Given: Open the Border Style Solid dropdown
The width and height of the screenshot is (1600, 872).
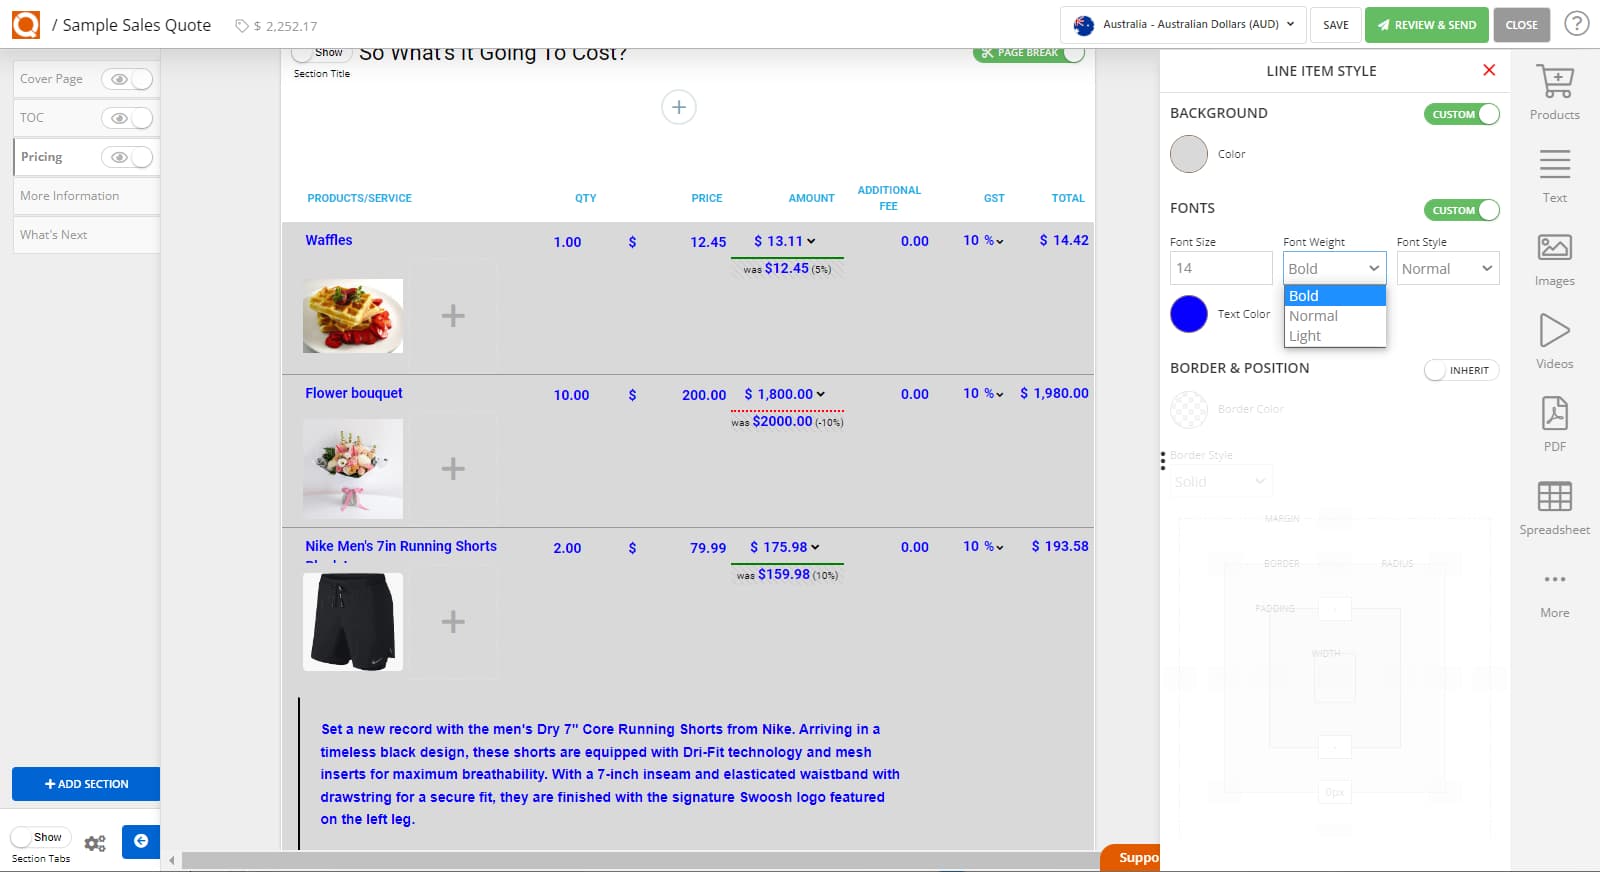Looking at the screenshot, I should [x=1221, y=481].
